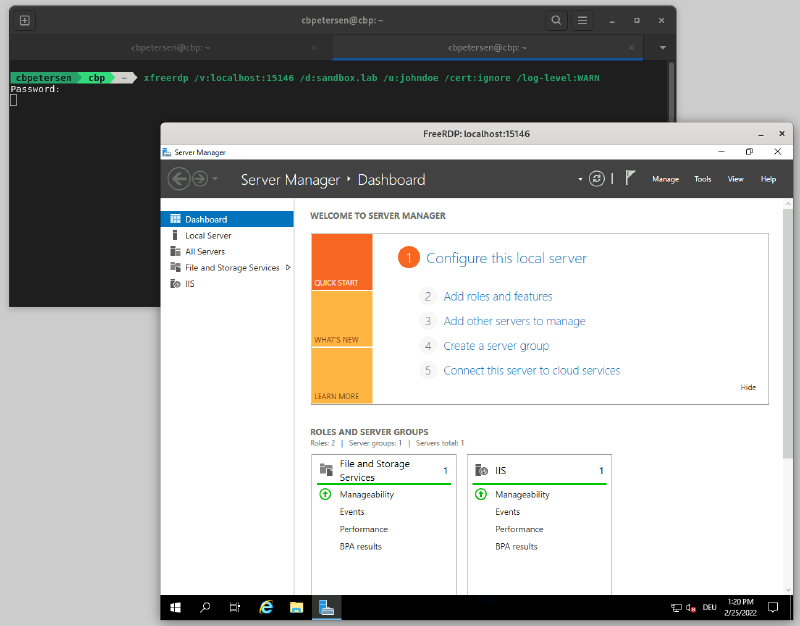
Task: Click the Windows Start button
Action: click(175, 607)
